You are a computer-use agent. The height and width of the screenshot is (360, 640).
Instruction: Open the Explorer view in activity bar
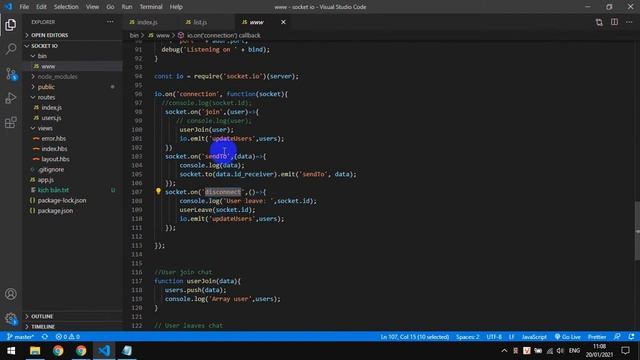(11, 24)
